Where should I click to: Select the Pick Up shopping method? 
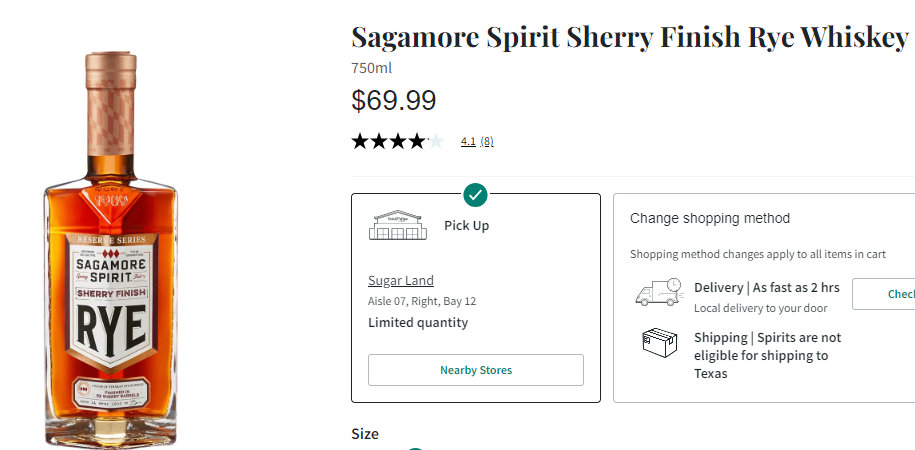466,225
